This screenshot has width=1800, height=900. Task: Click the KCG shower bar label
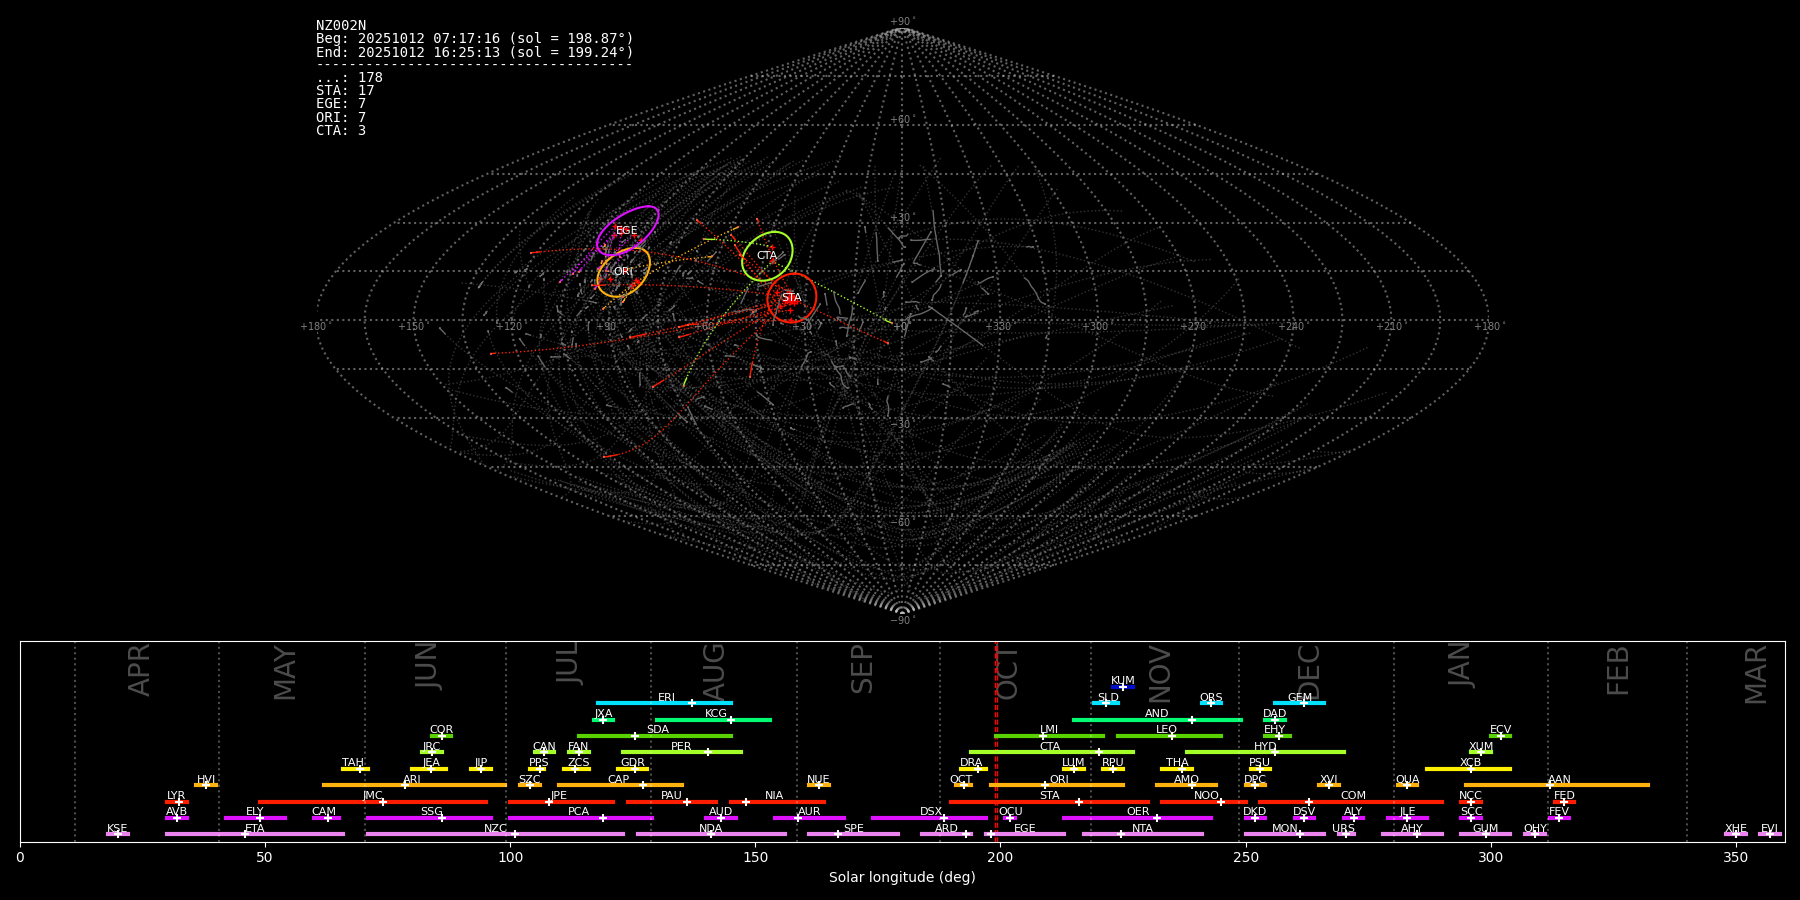click(716, 714)
